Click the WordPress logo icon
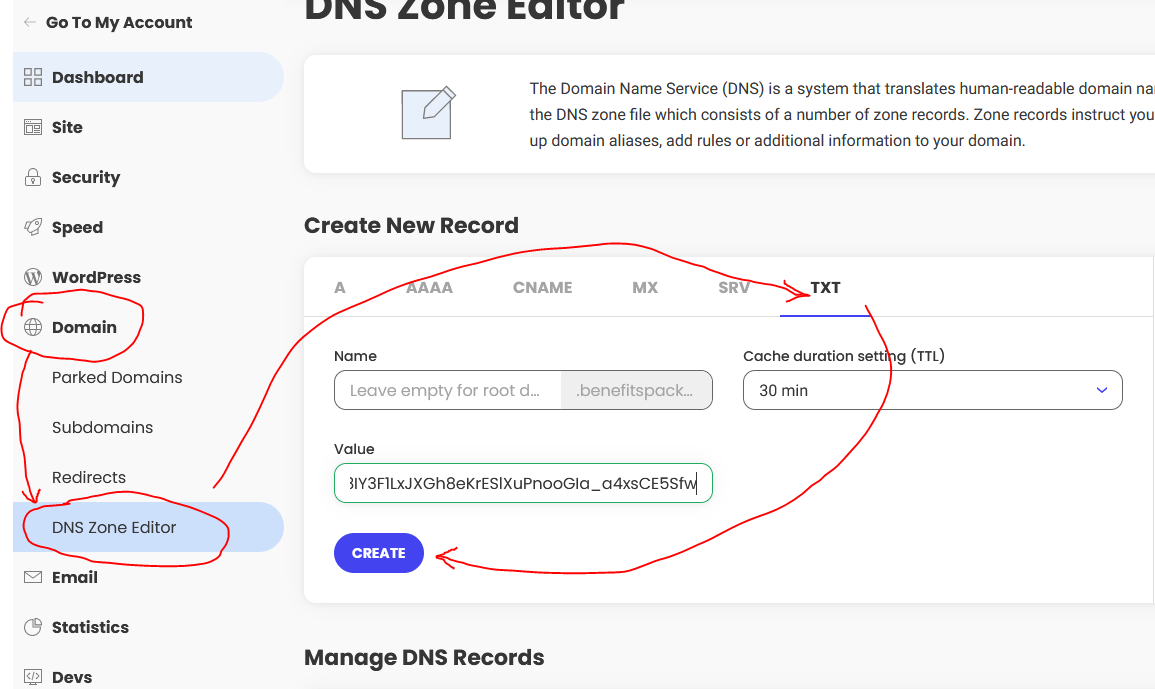This screenshot has height=689, width=1155. coord(33,277)
